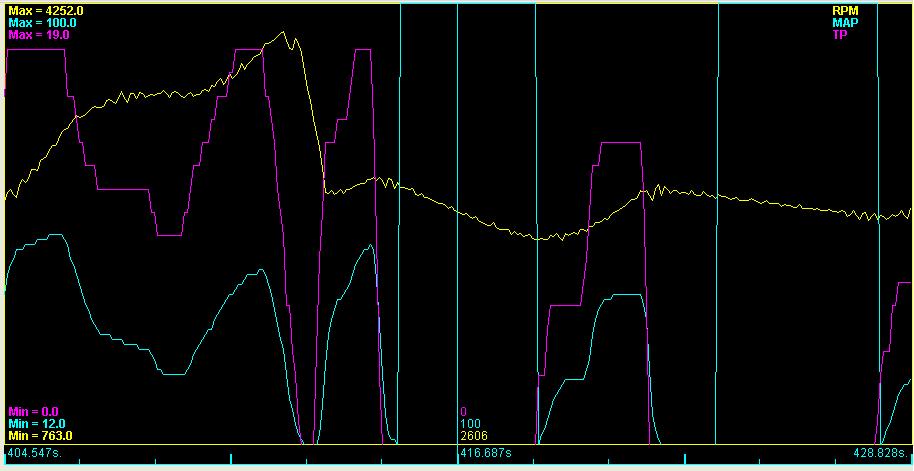Click the cursor RPM value 2606
Viewport: 914px width, 471px height.
(473, 436)
